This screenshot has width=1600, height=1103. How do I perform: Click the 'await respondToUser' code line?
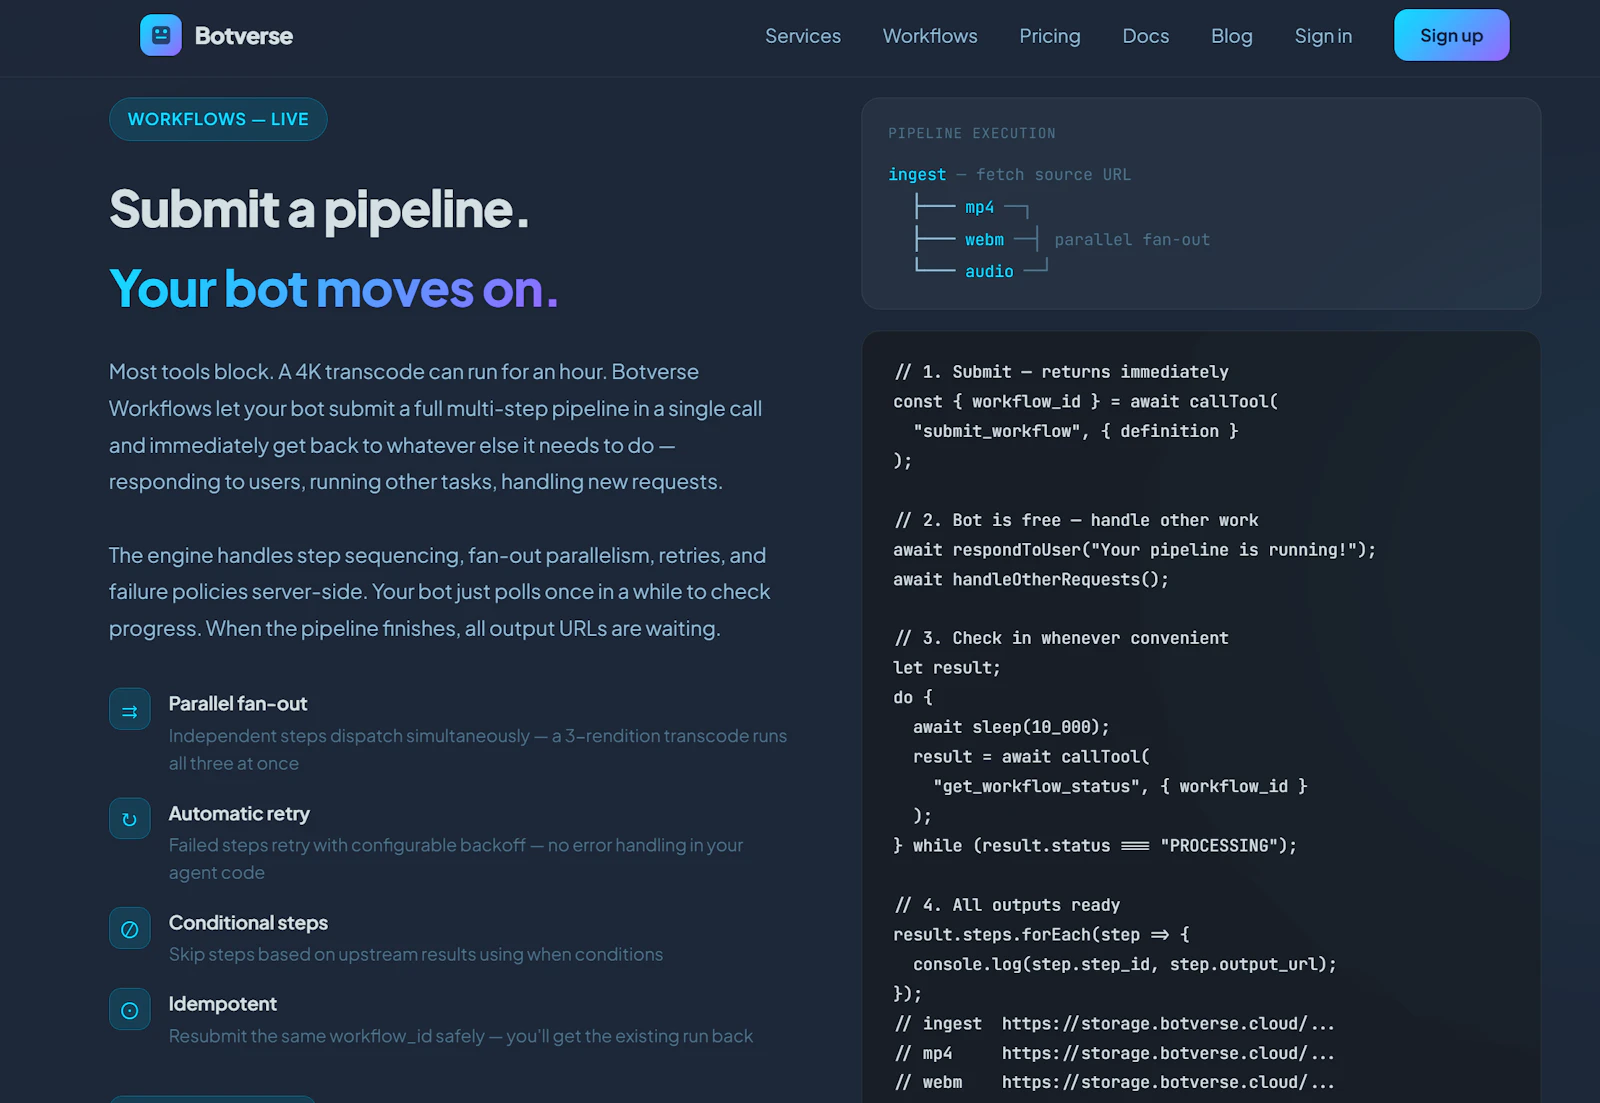pyautogui.click(x=1135, y=550)
